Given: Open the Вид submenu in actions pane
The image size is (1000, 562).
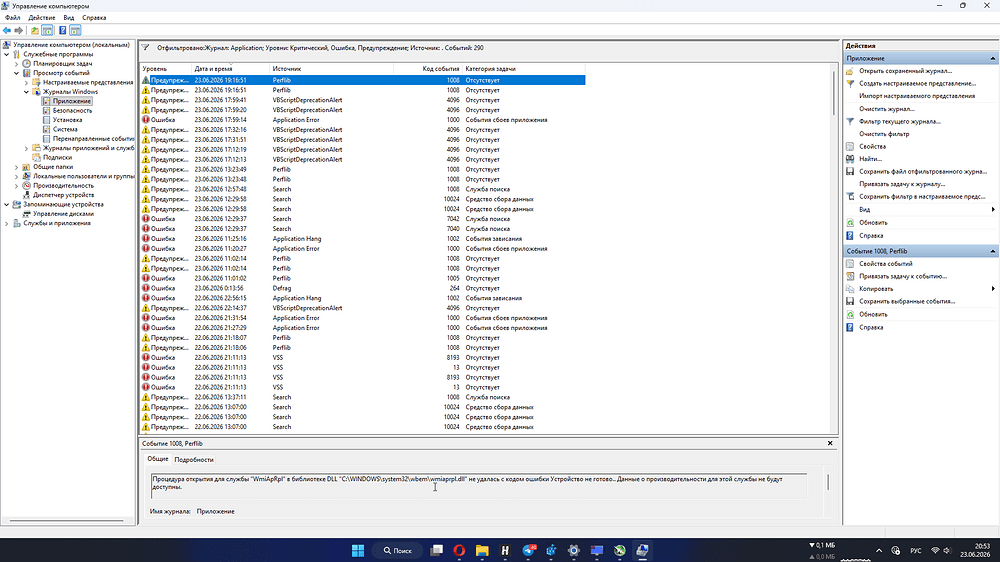Looking at the screenshot, I should point(864,210).
